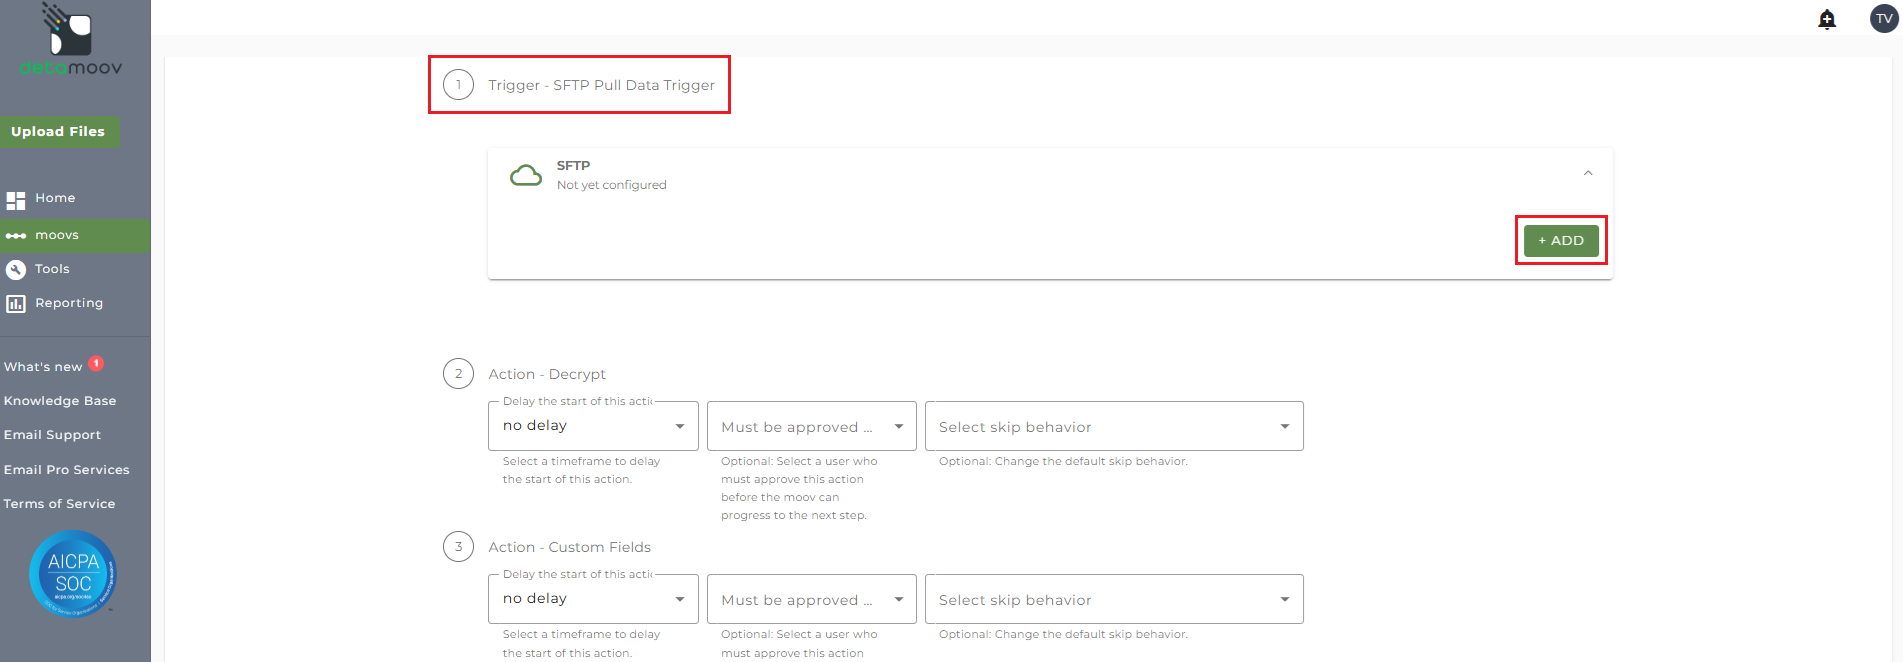Open the TV user avatar menu
This screenshot has width=1903, height=662.
pyautogui.click(x=1884, y=19)
